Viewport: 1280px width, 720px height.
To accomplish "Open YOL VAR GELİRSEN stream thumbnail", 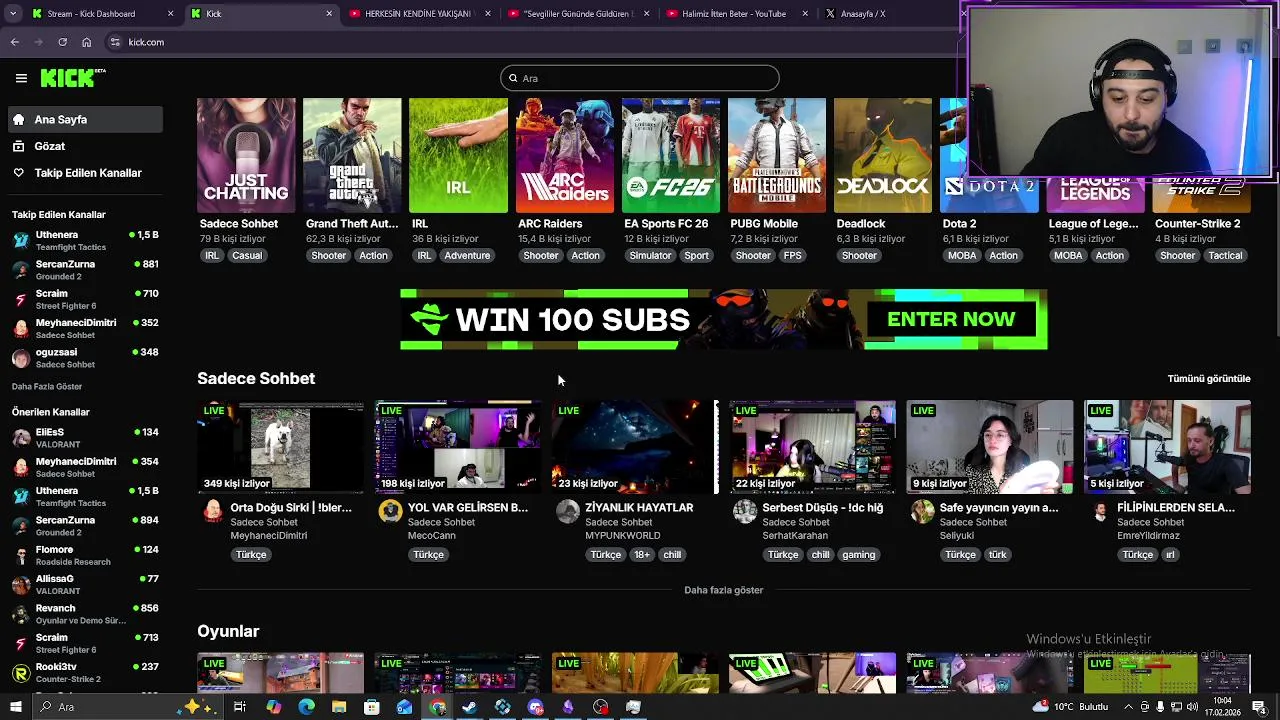I will (458, 447).
